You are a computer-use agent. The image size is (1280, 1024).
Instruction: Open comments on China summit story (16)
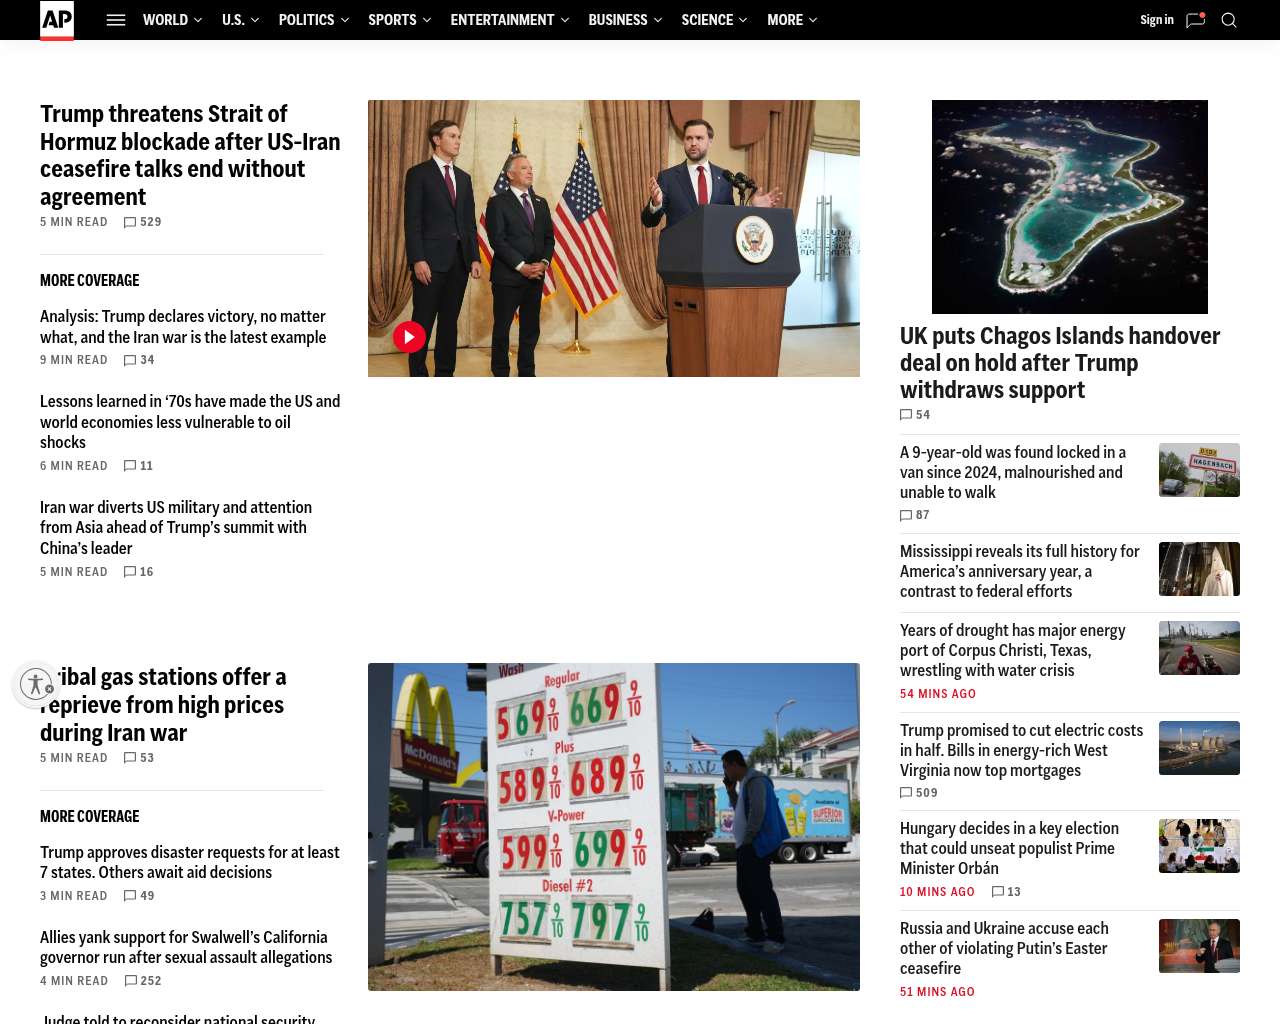[138, 572]
